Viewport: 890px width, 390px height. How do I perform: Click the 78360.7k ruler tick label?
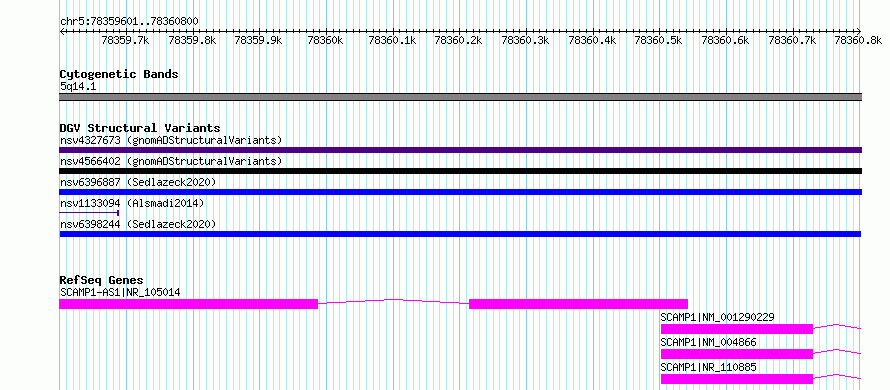[x=792, y=40]
